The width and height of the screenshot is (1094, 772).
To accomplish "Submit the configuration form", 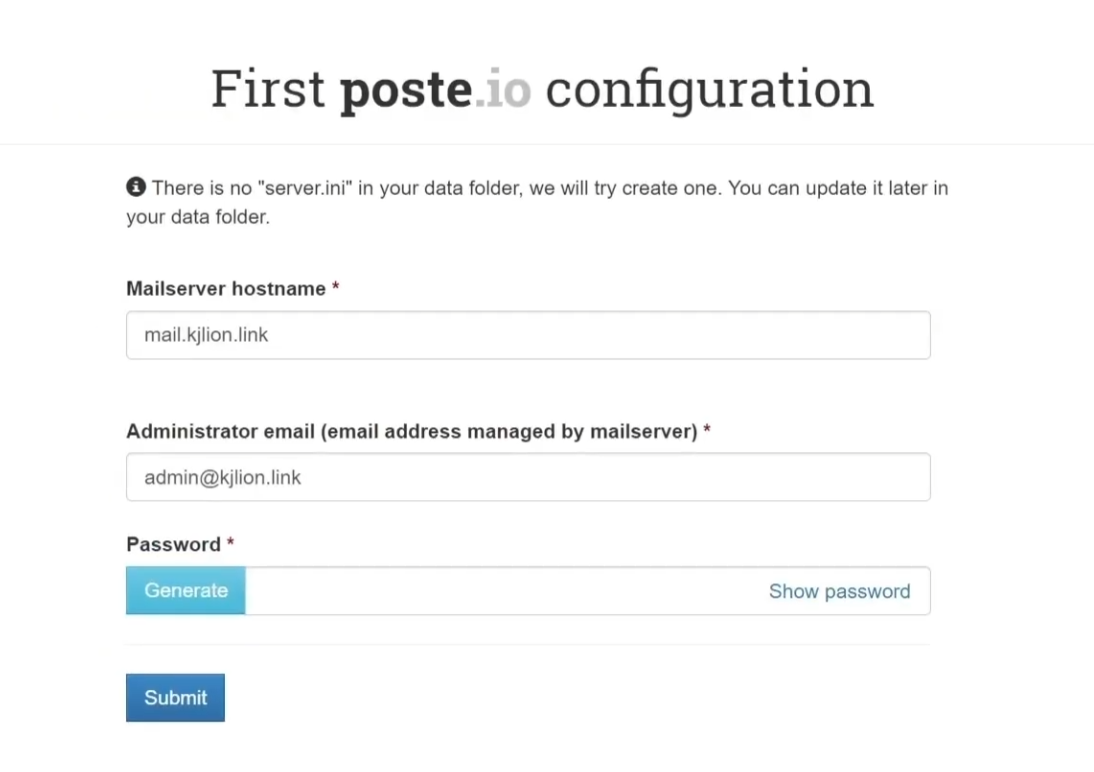I will click(x=175, y=697).
